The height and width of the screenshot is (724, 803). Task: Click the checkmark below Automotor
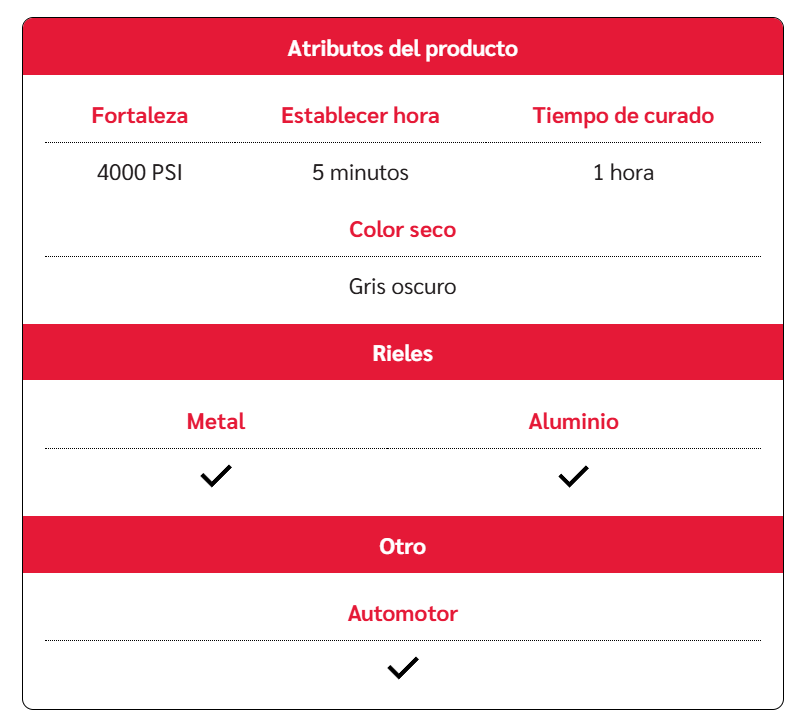tap(402, 668)
